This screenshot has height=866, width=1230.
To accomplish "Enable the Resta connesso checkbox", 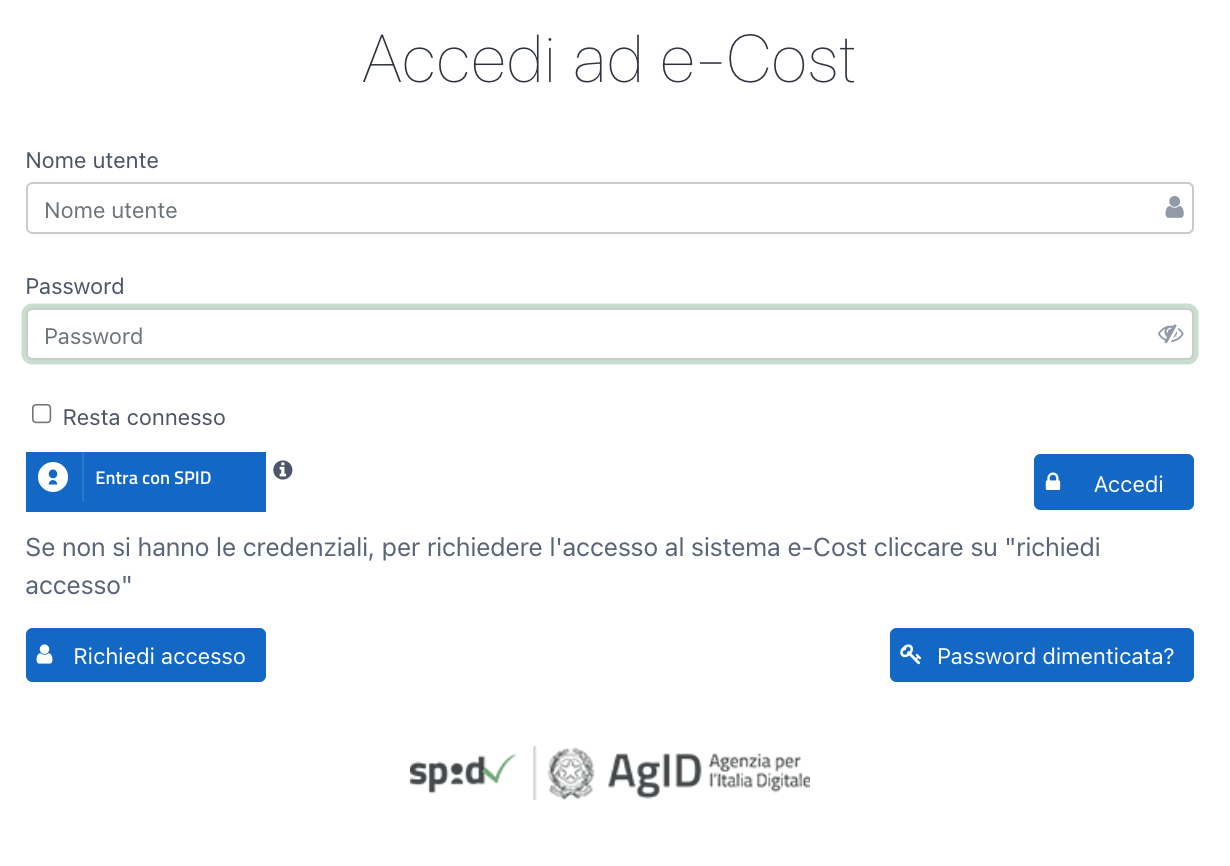I will (42, 414).
